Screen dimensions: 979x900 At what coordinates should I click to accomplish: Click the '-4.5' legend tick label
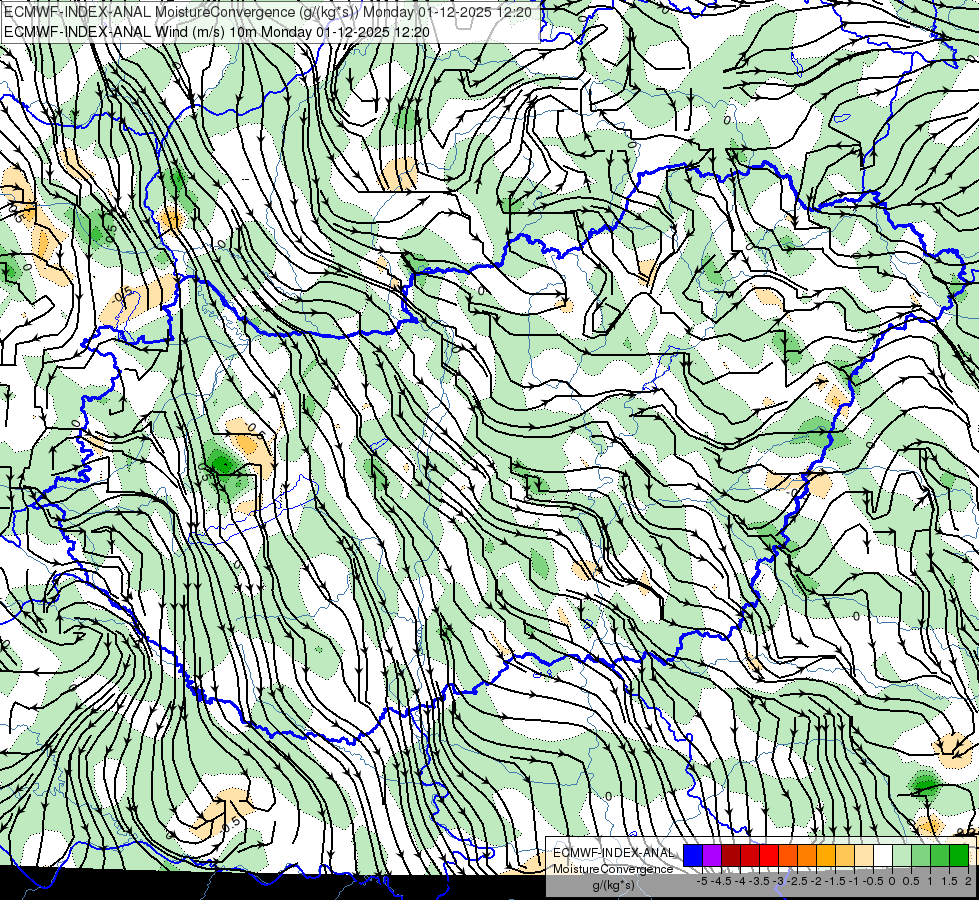coord(721,881)
